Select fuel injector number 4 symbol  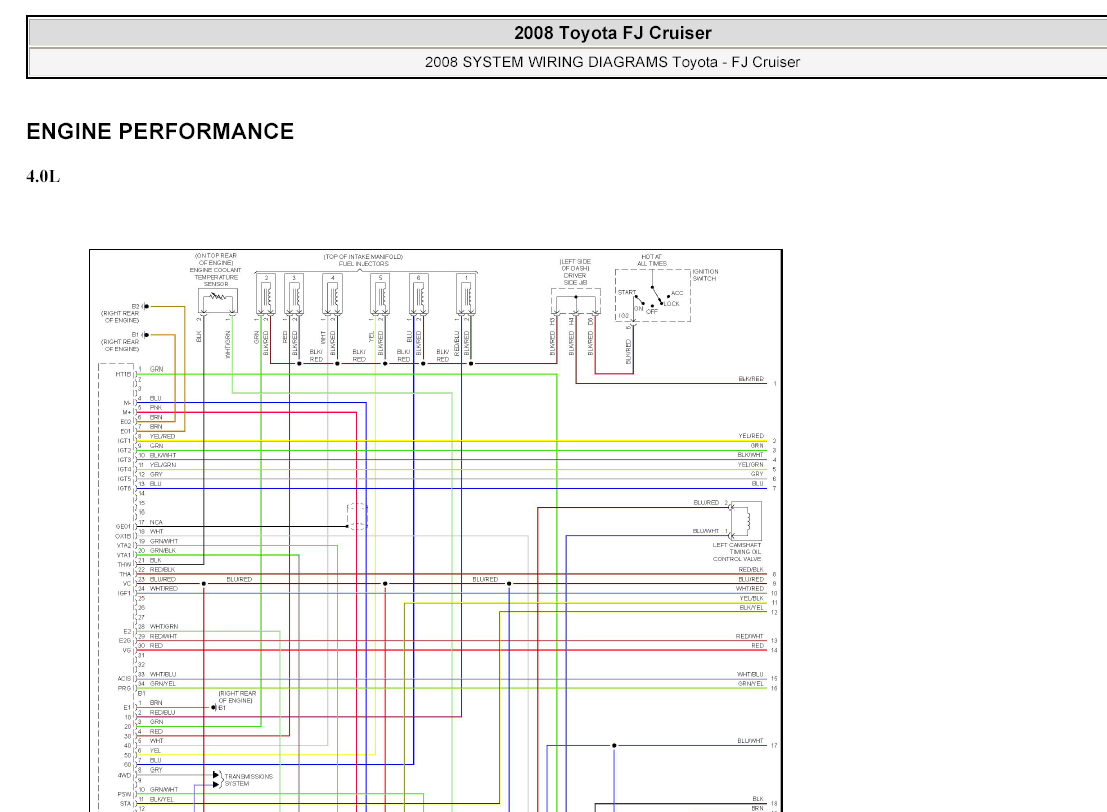point(333,294)
